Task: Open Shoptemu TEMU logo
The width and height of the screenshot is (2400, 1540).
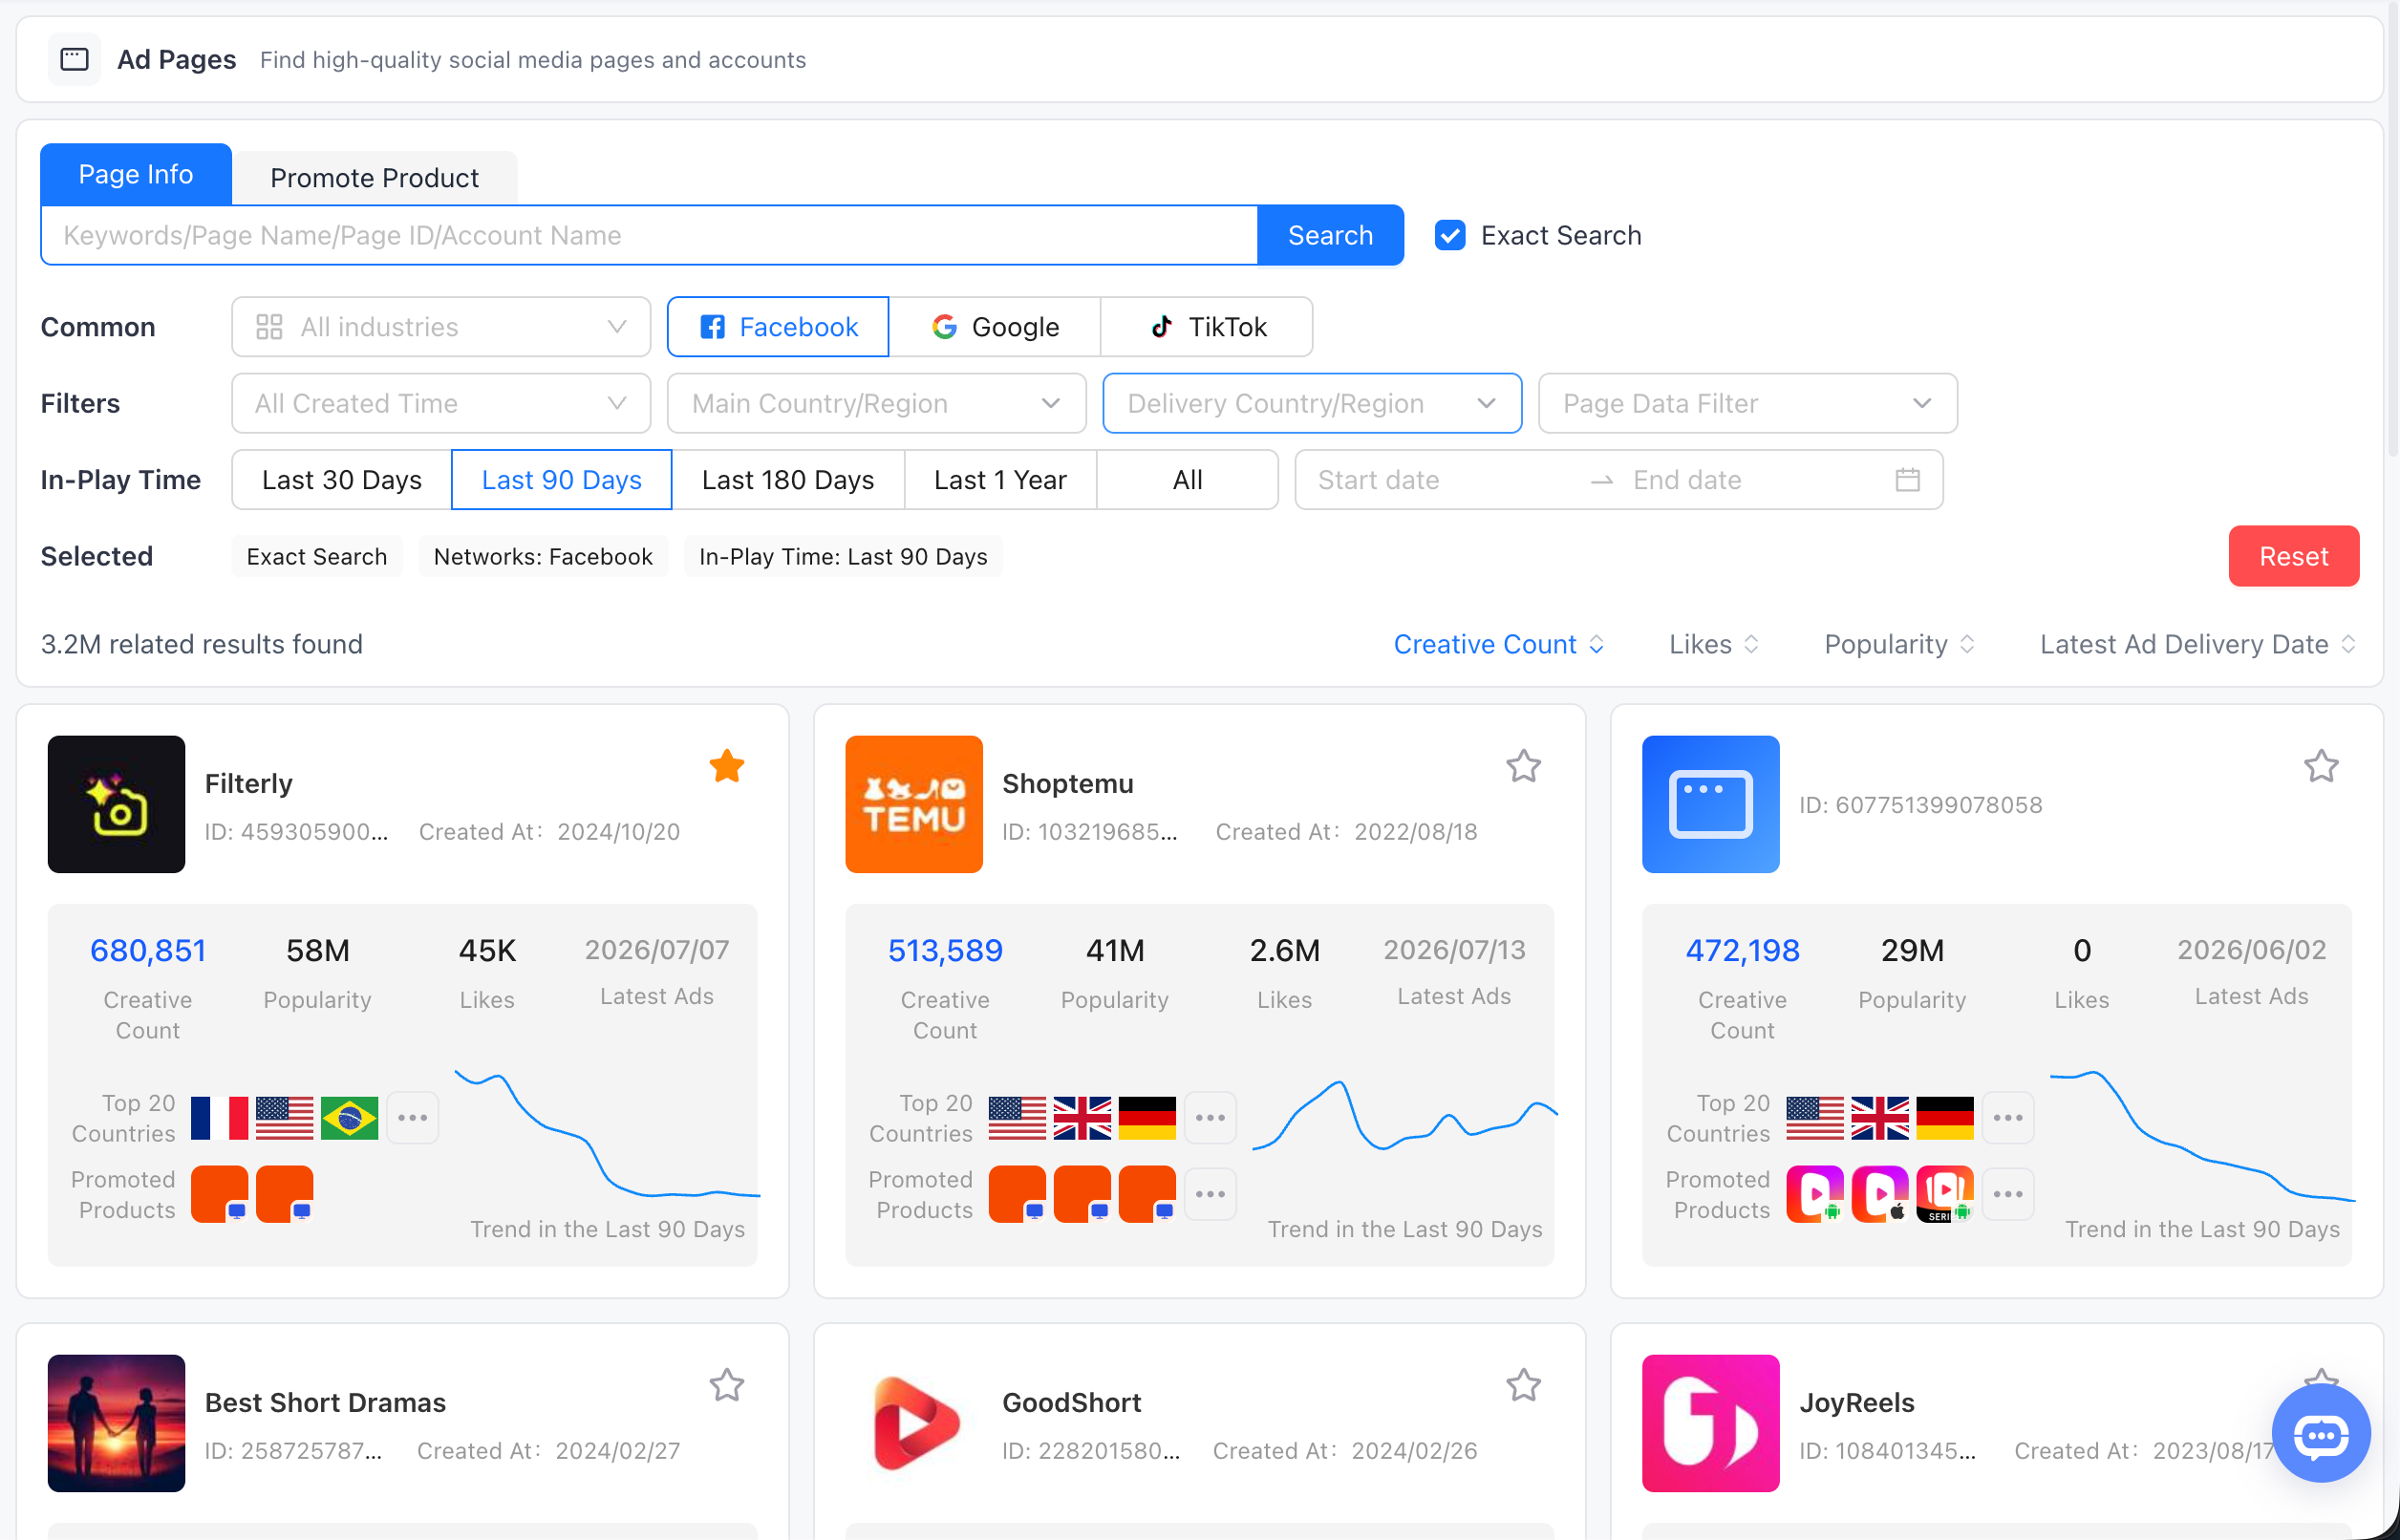Action: (x=913, y=804)
